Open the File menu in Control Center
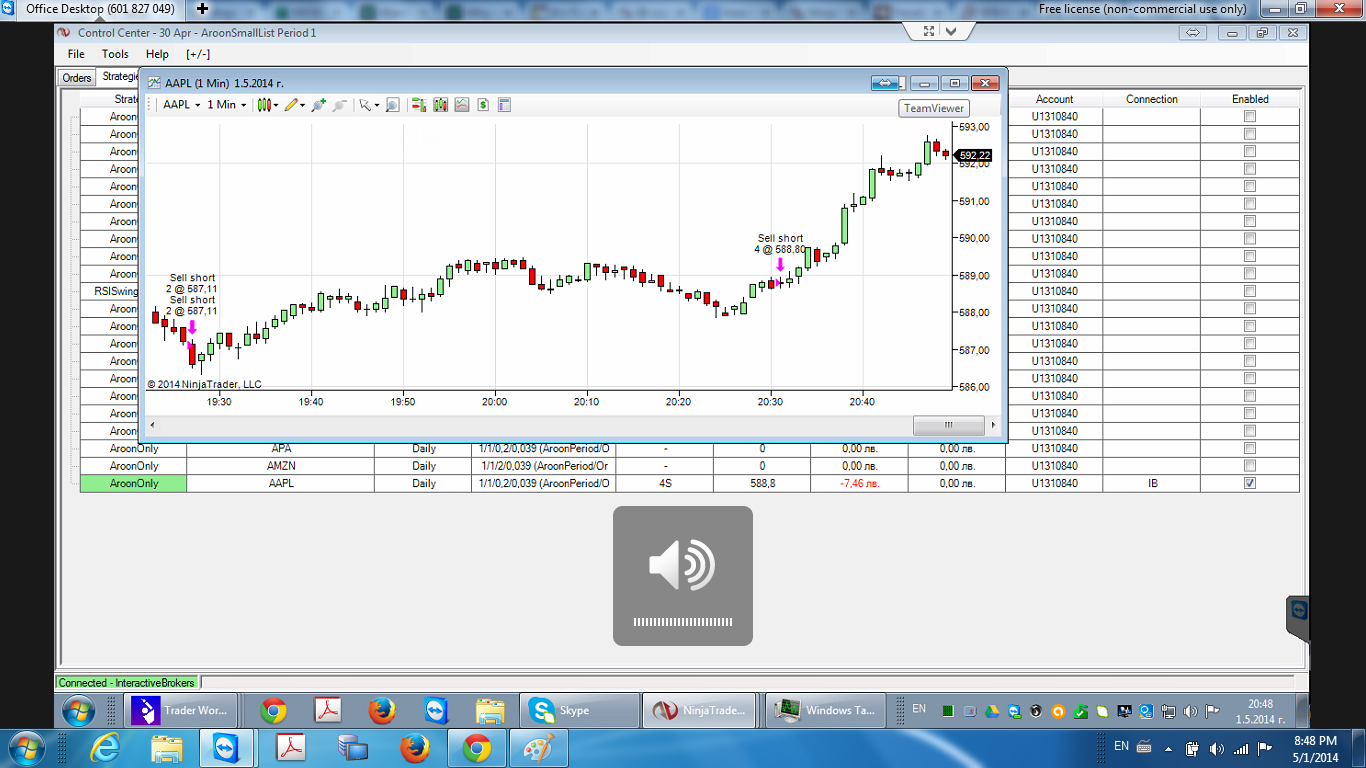The width and height of the screenshot is (1366, 768). coord(76,54)
